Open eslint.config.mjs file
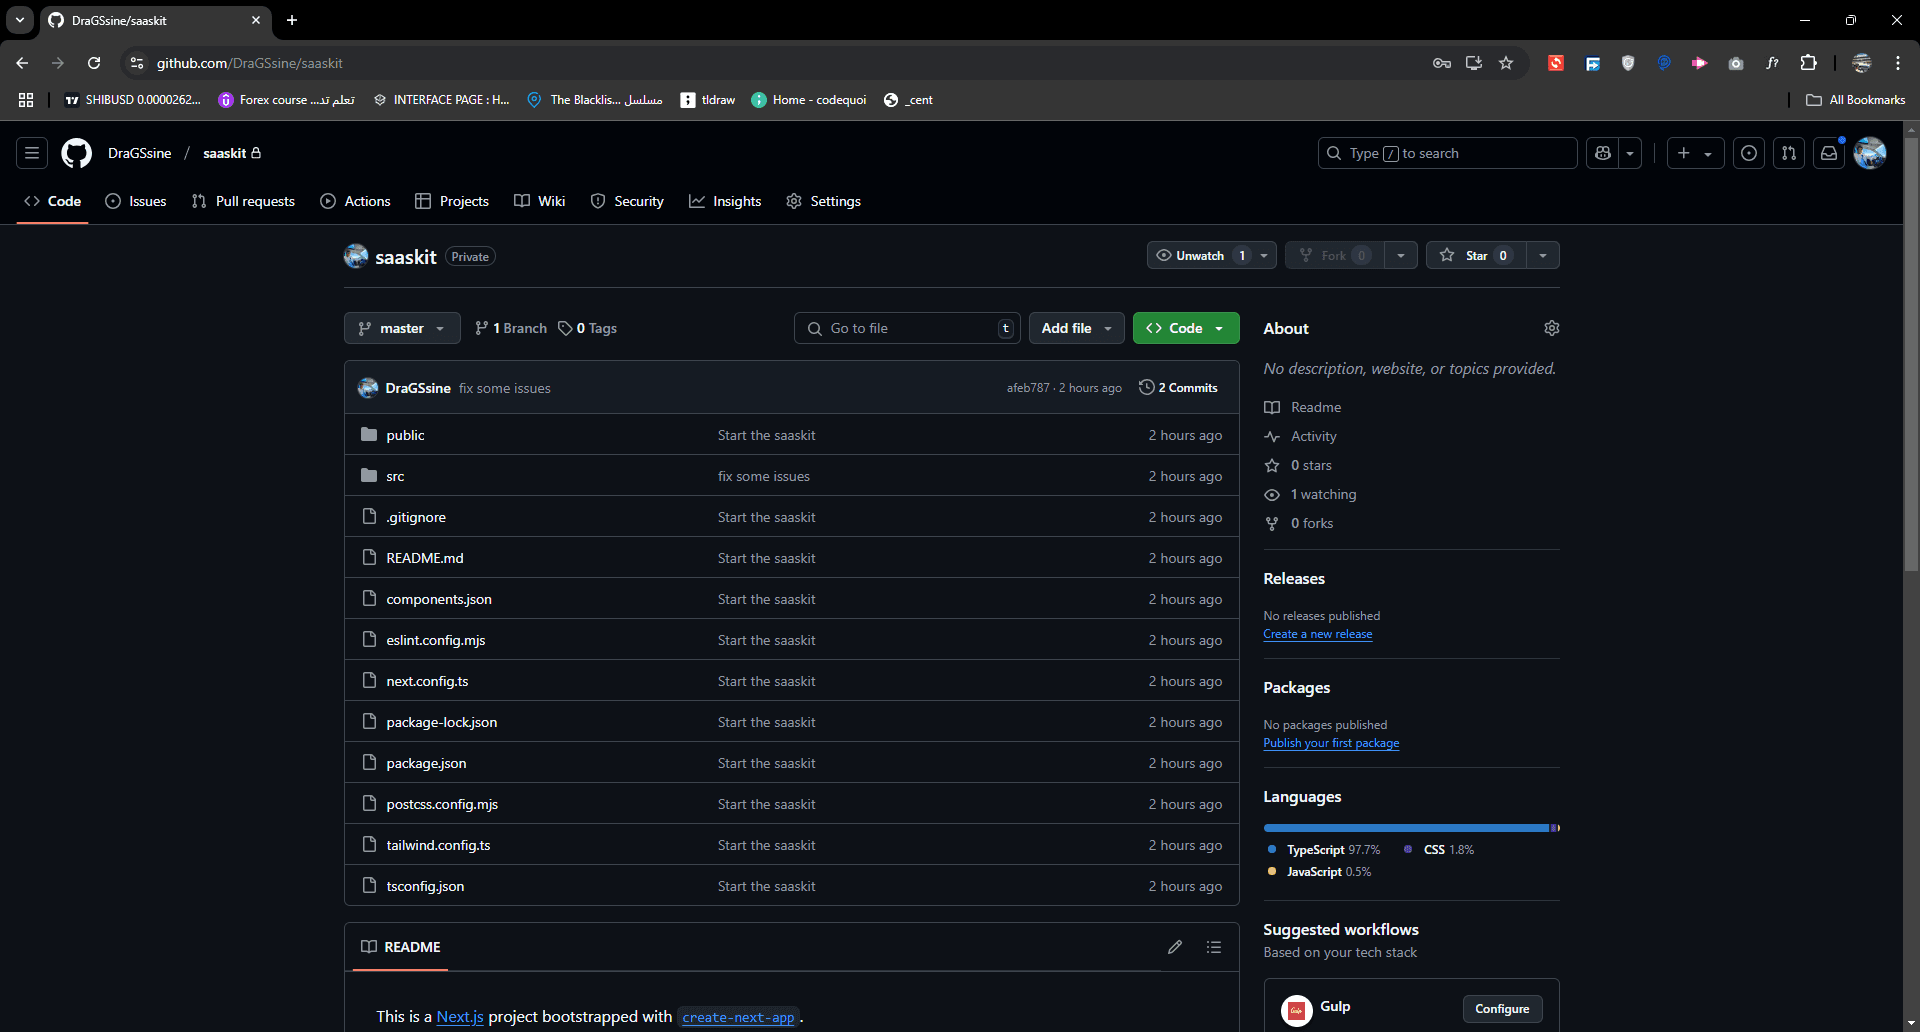Viewport: 1920px width, 1032px height. point(436,640)
